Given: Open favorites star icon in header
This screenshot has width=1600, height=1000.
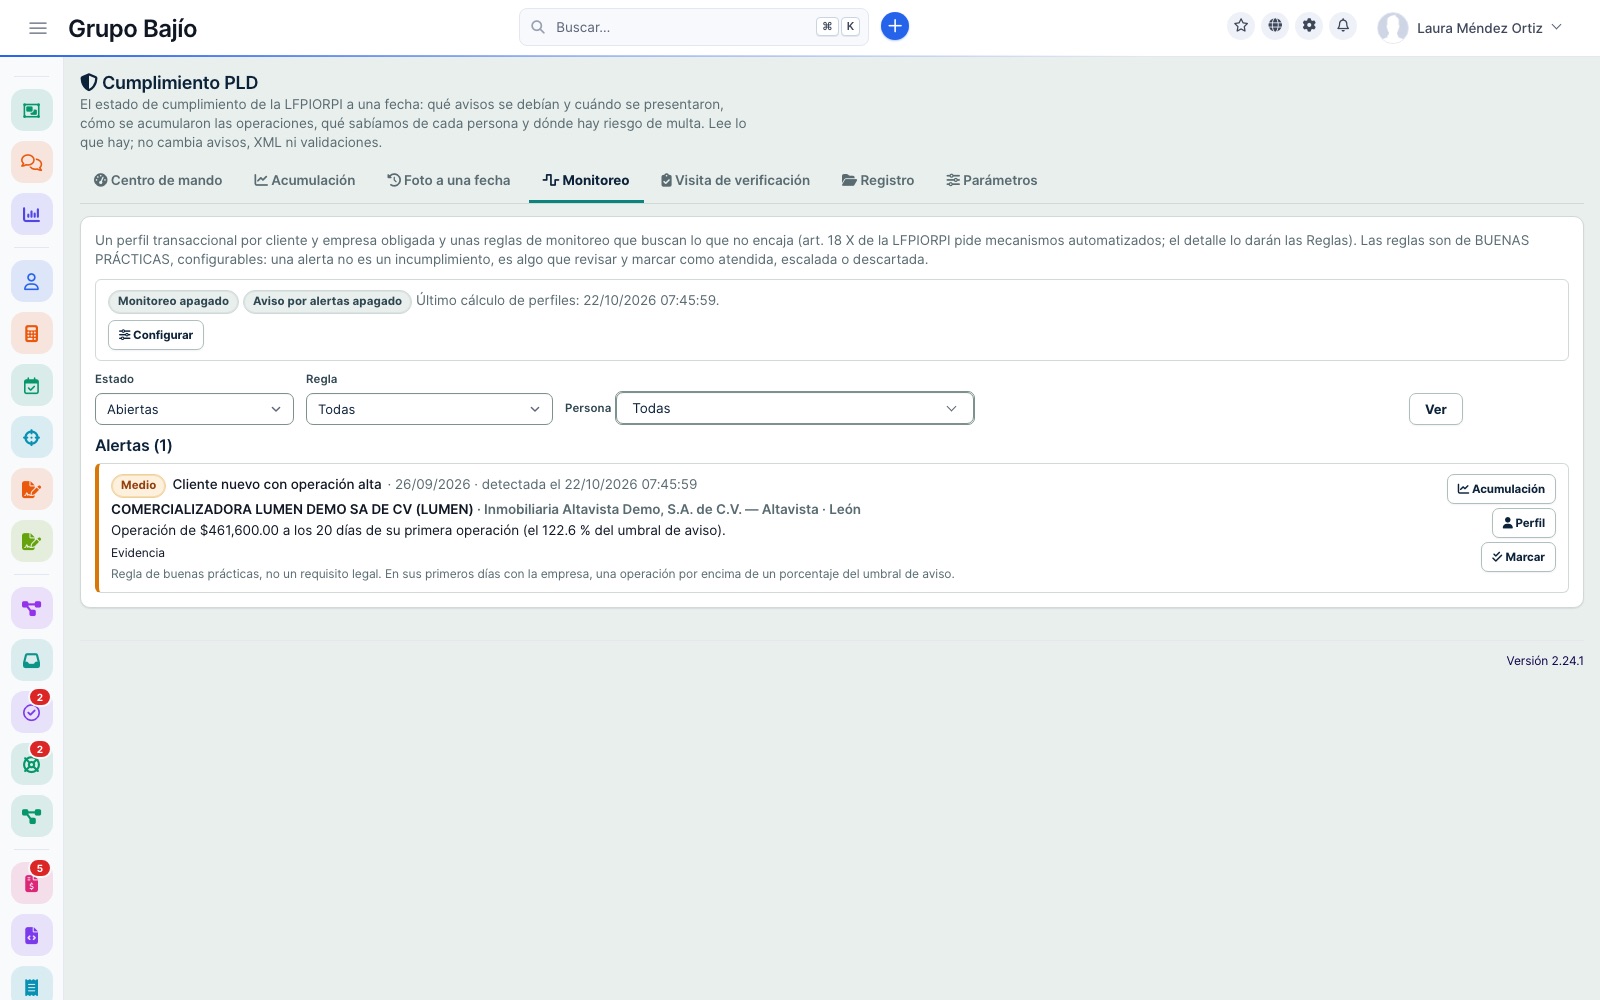Looking at the screenshot, I should pos(1241,26).
